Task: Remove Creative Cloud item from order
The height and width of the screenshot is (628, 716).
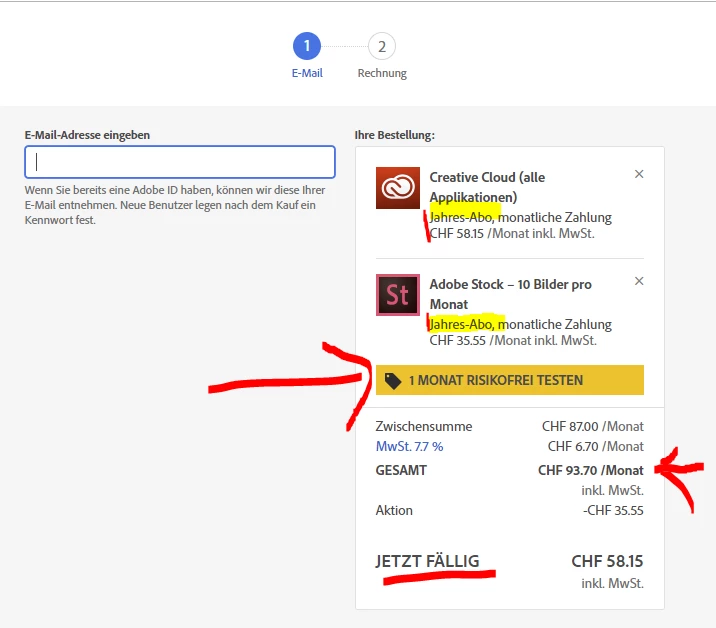Action: point(639,174)
